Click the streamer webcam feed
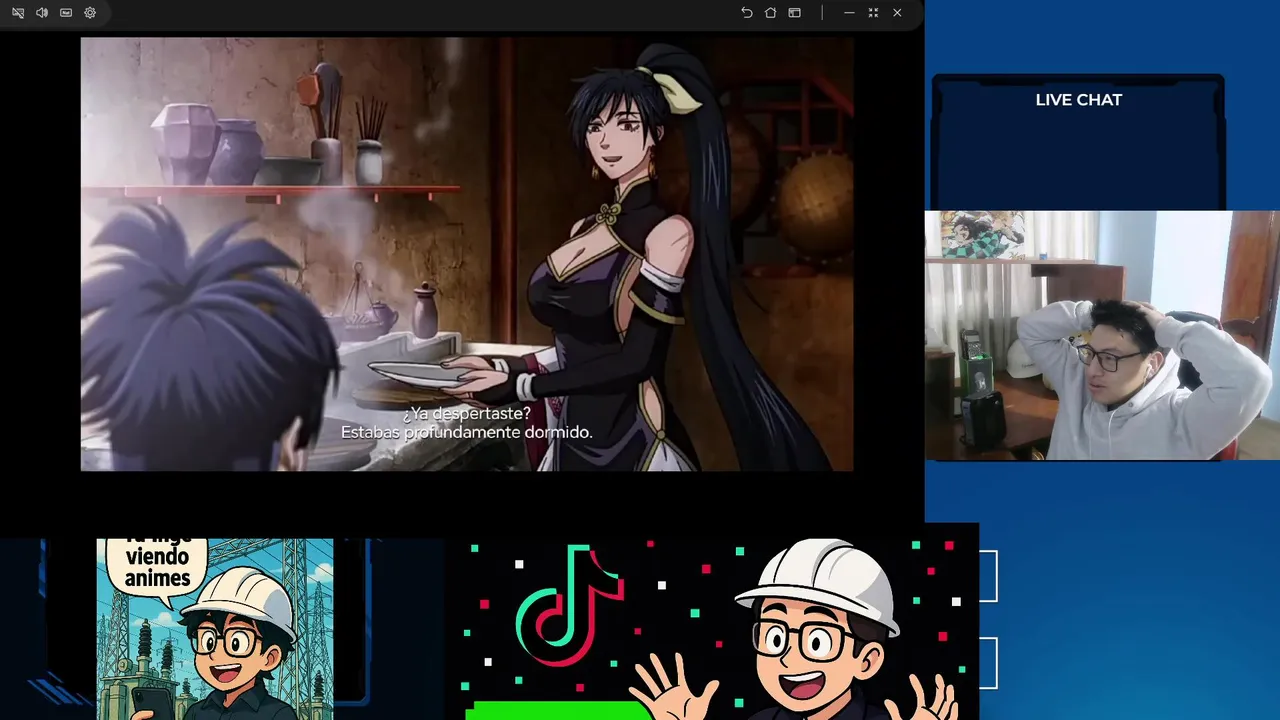 click(x=1102, y=335)
